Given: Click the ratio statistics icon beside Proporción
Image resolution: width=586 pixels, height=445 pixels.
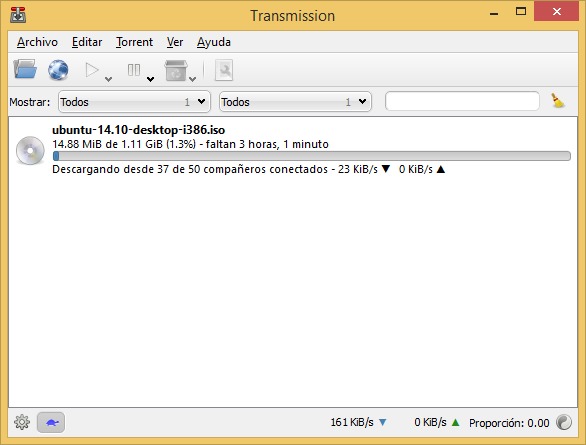Looking at the screenshot, I should click(564, 423).
